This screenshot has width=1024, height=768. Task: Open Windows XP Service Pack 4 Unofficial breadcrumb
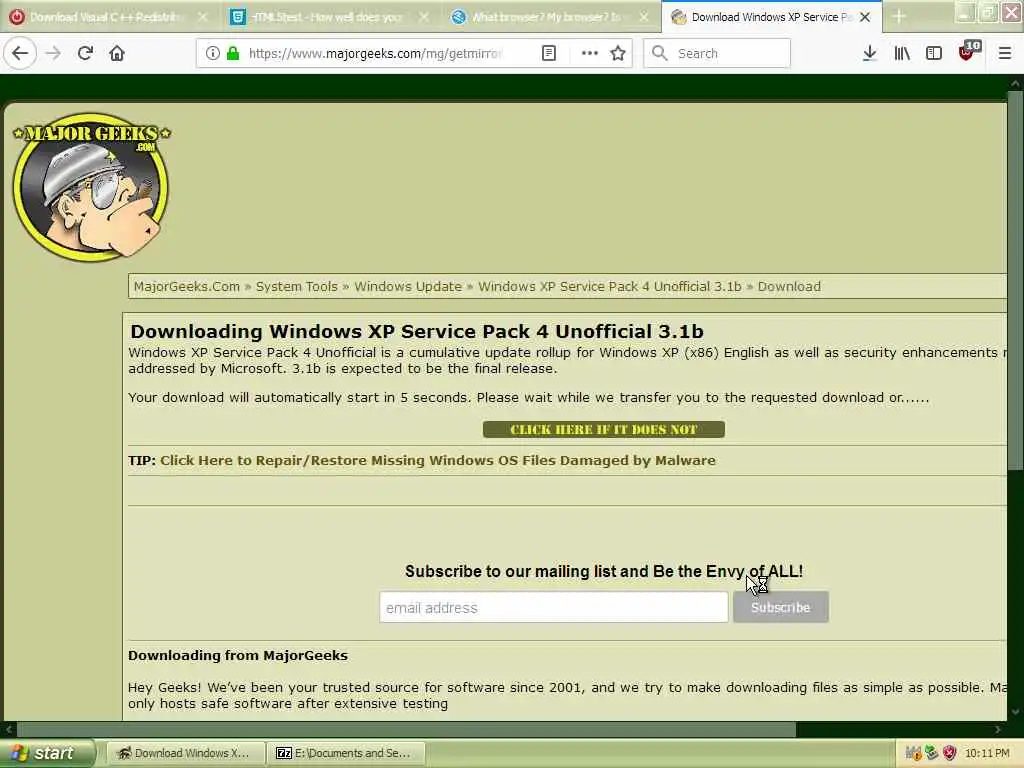pos(609,287)
